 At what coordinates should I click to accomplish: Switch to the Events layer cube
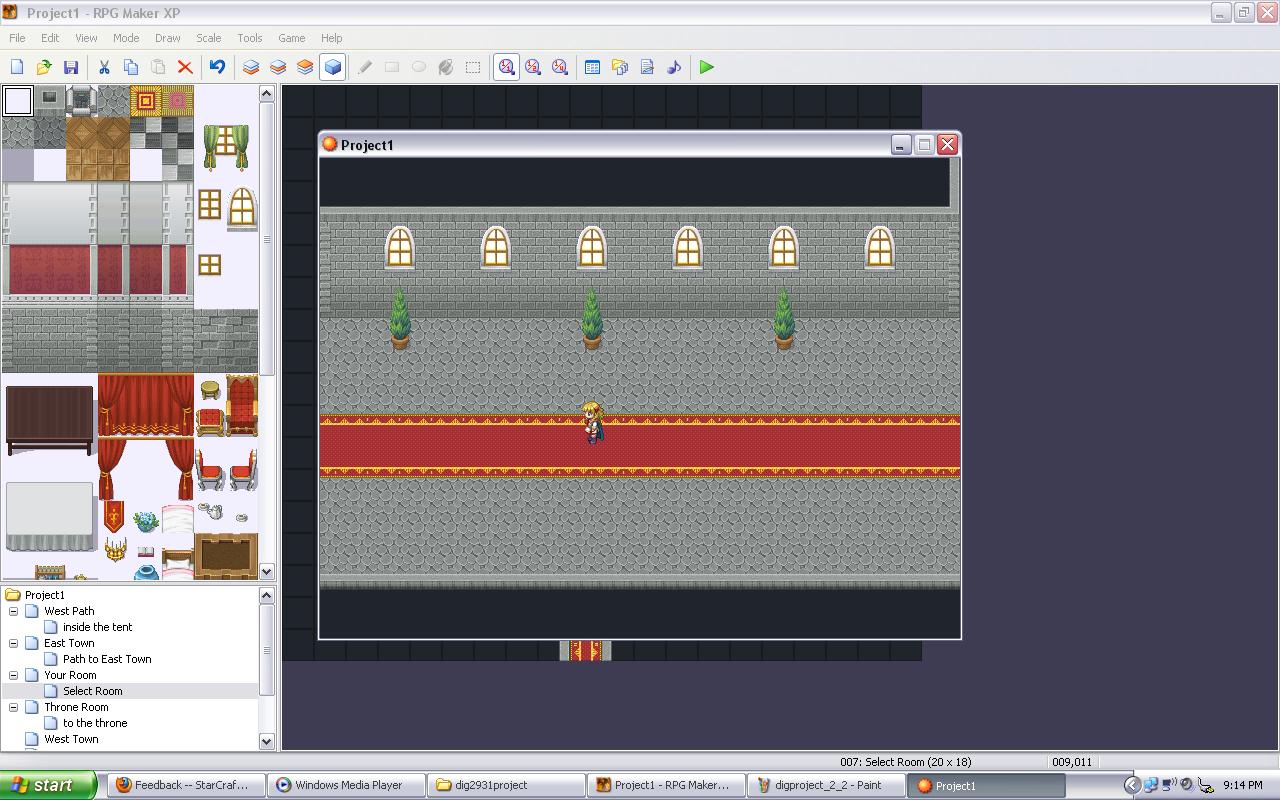(332, 67)
